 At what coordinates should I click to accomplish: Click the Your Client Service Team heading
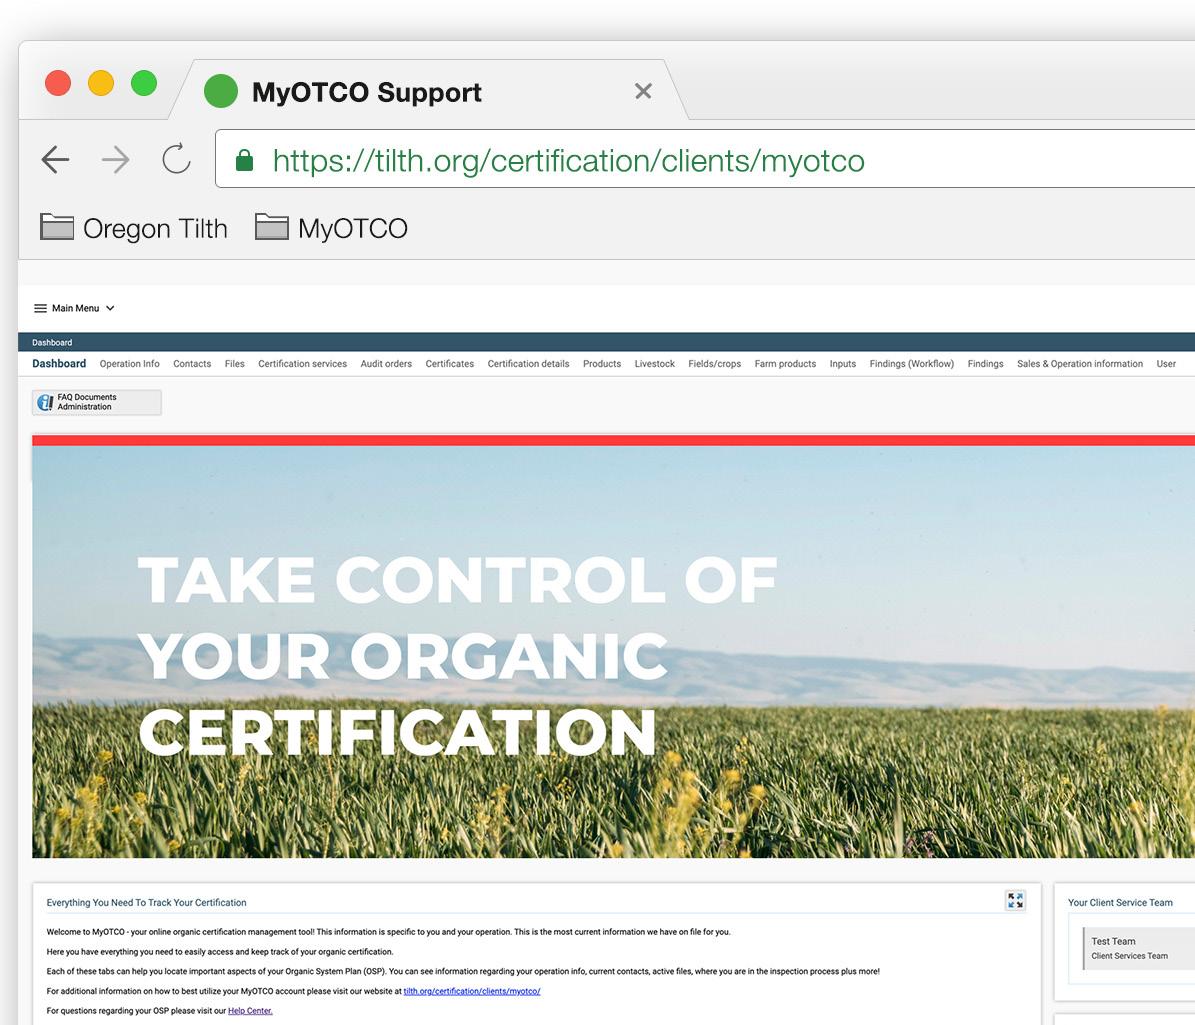pos(1120,902)
